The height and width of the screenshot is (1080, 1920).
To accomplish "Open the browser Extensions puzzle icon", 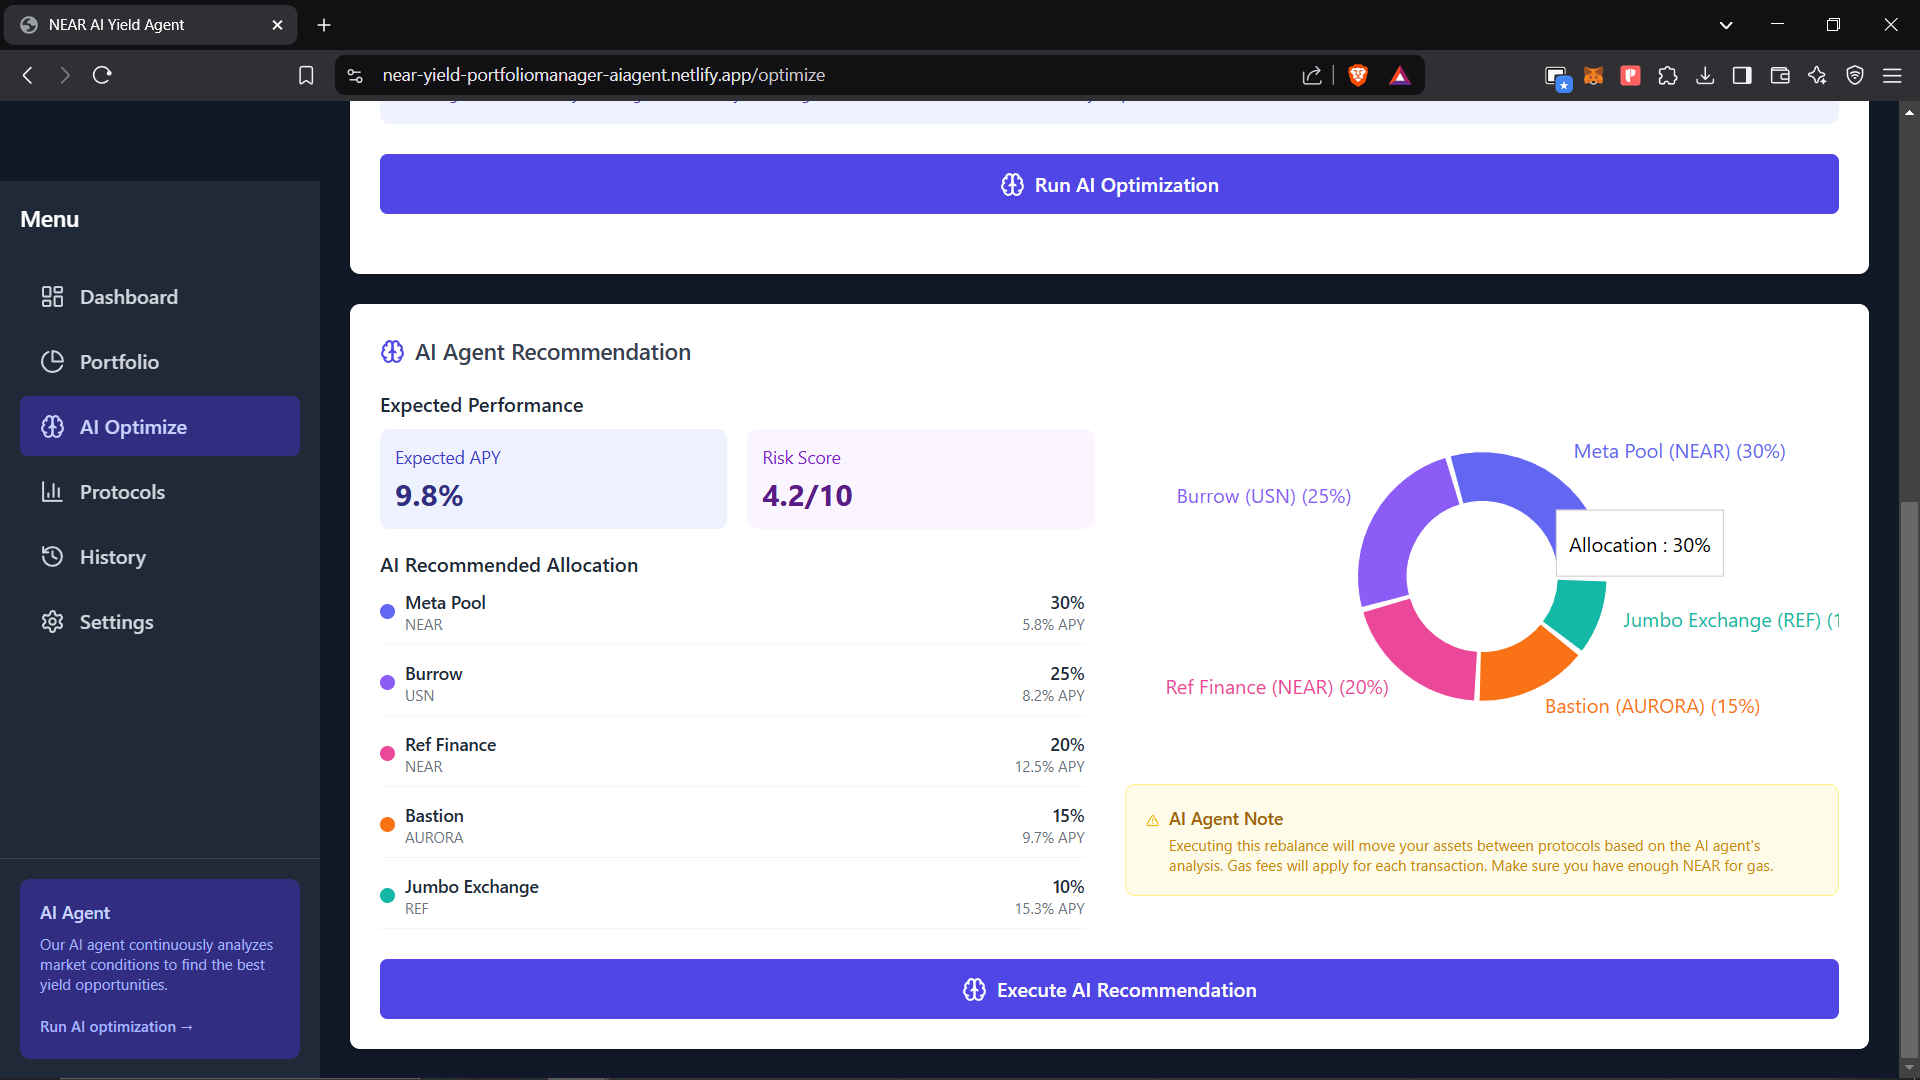I will (x=1667, y=75).
